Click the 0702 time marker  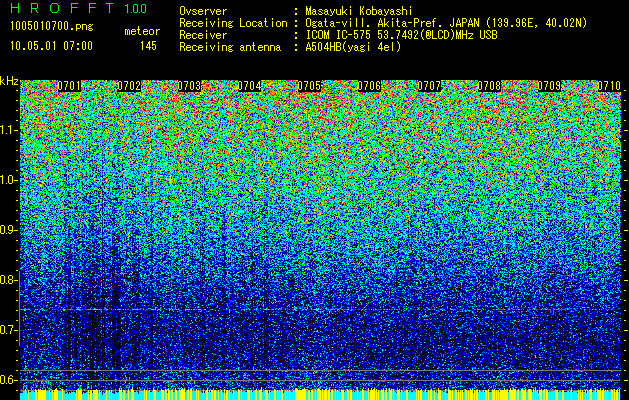(129, 86)
